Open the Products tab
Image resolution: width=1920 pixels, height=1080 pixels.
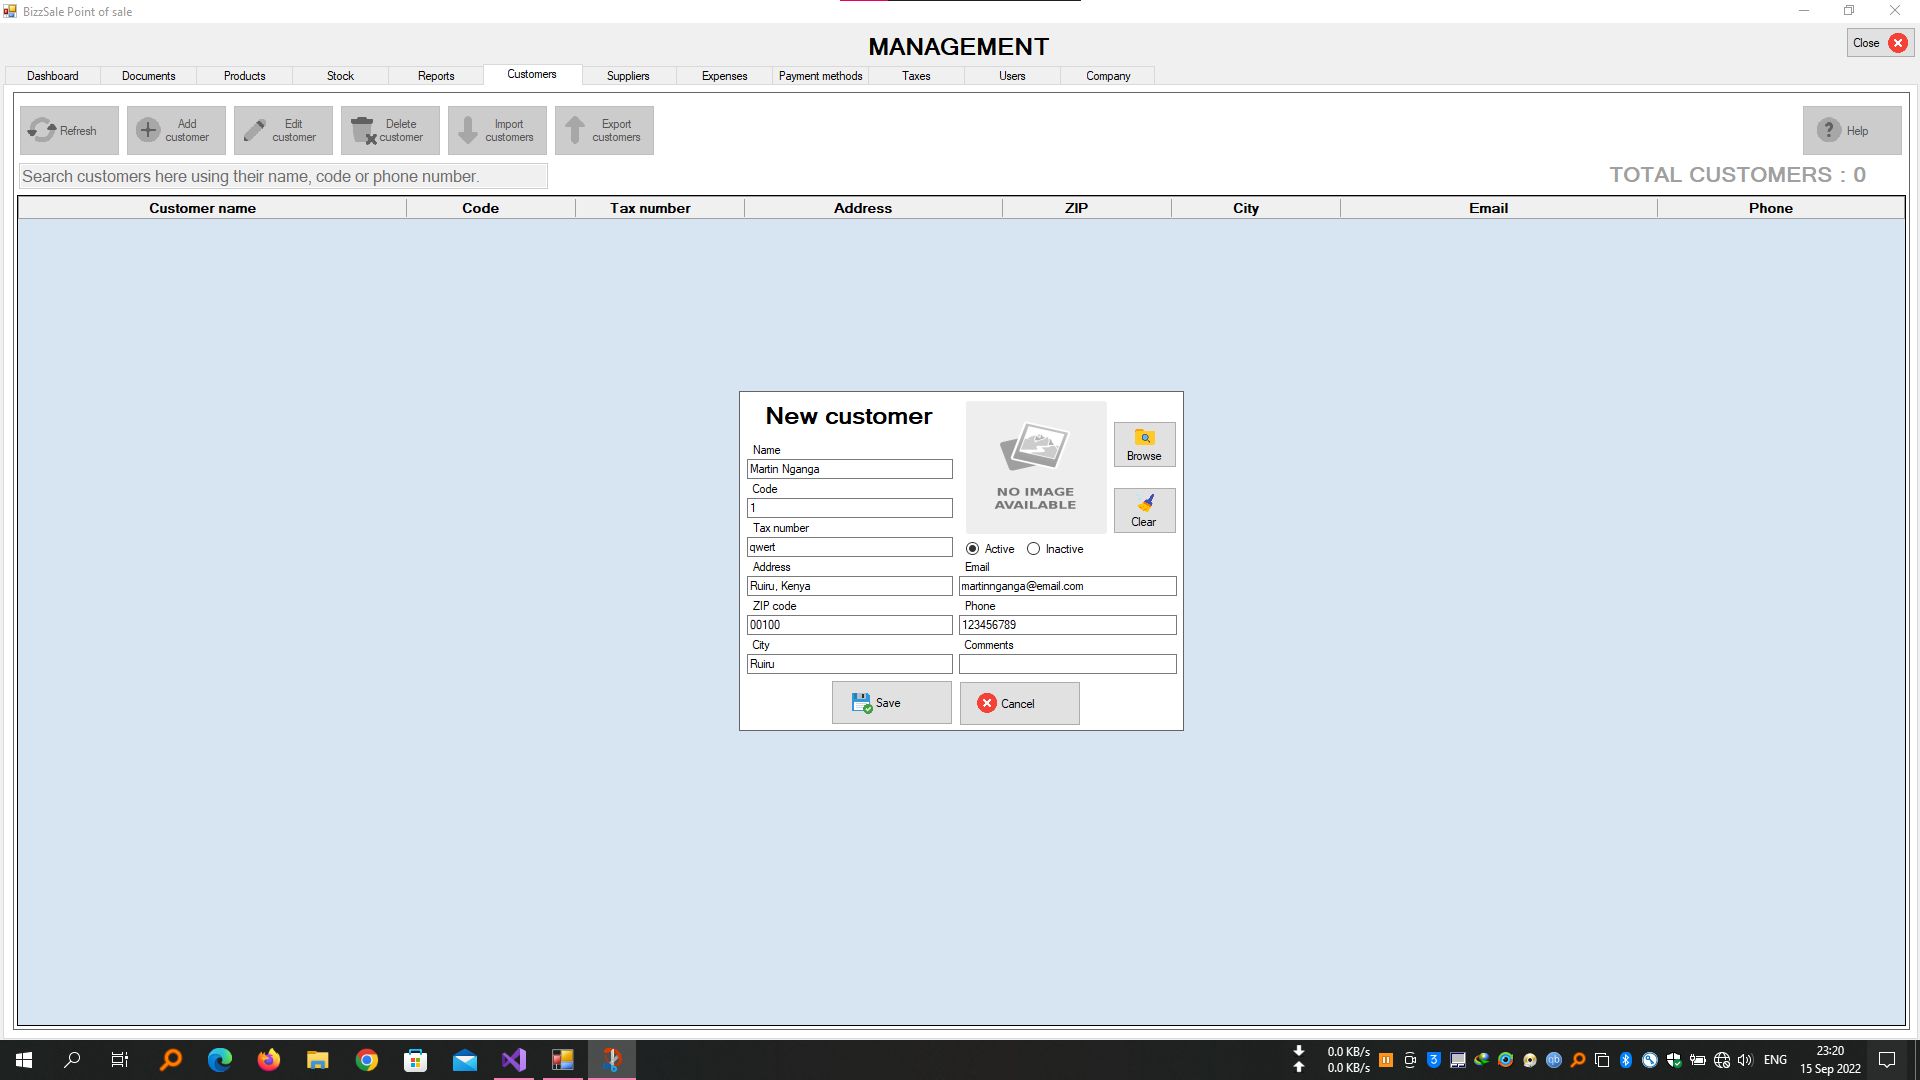(x=244, y=76)
